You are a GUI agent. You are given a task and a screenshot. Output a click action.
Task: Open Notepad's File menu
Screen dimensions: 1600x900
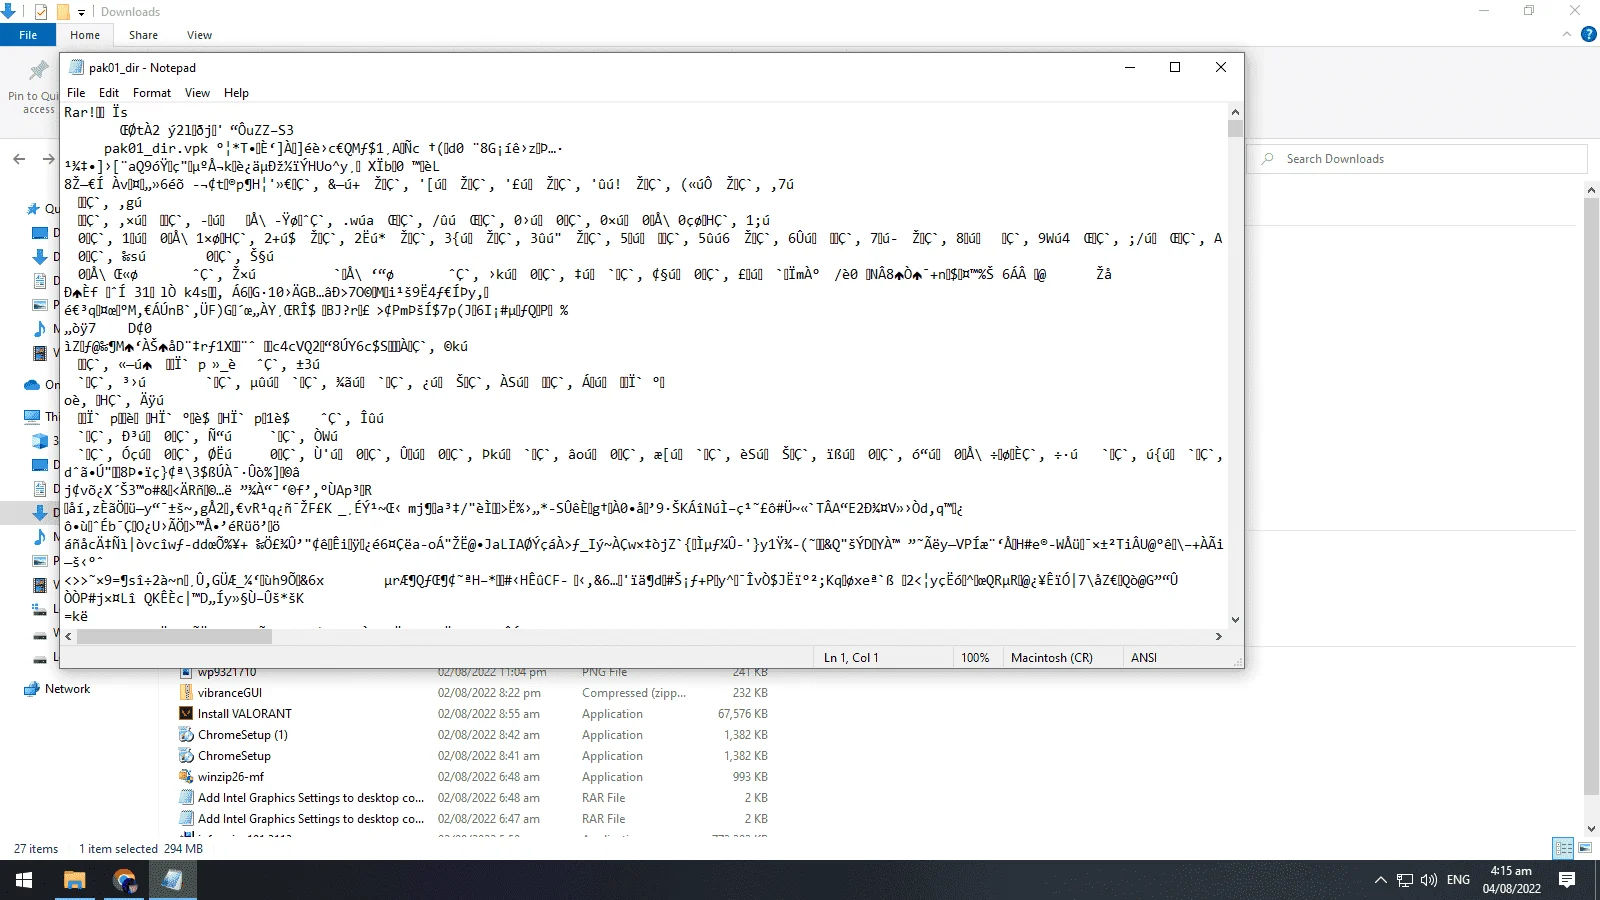click(76, 93)
